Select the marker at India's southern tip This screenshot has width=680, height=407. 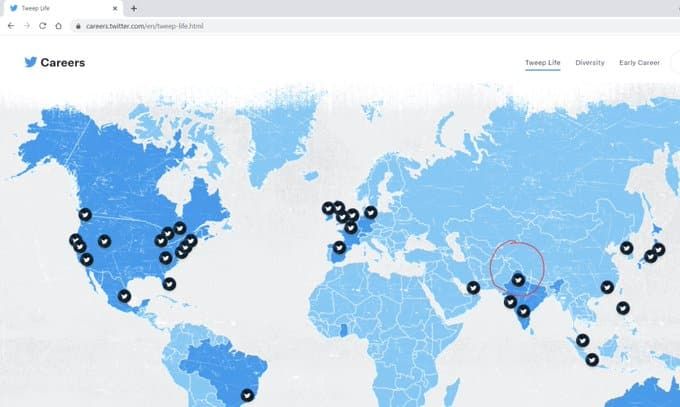(x=523, y=311)
